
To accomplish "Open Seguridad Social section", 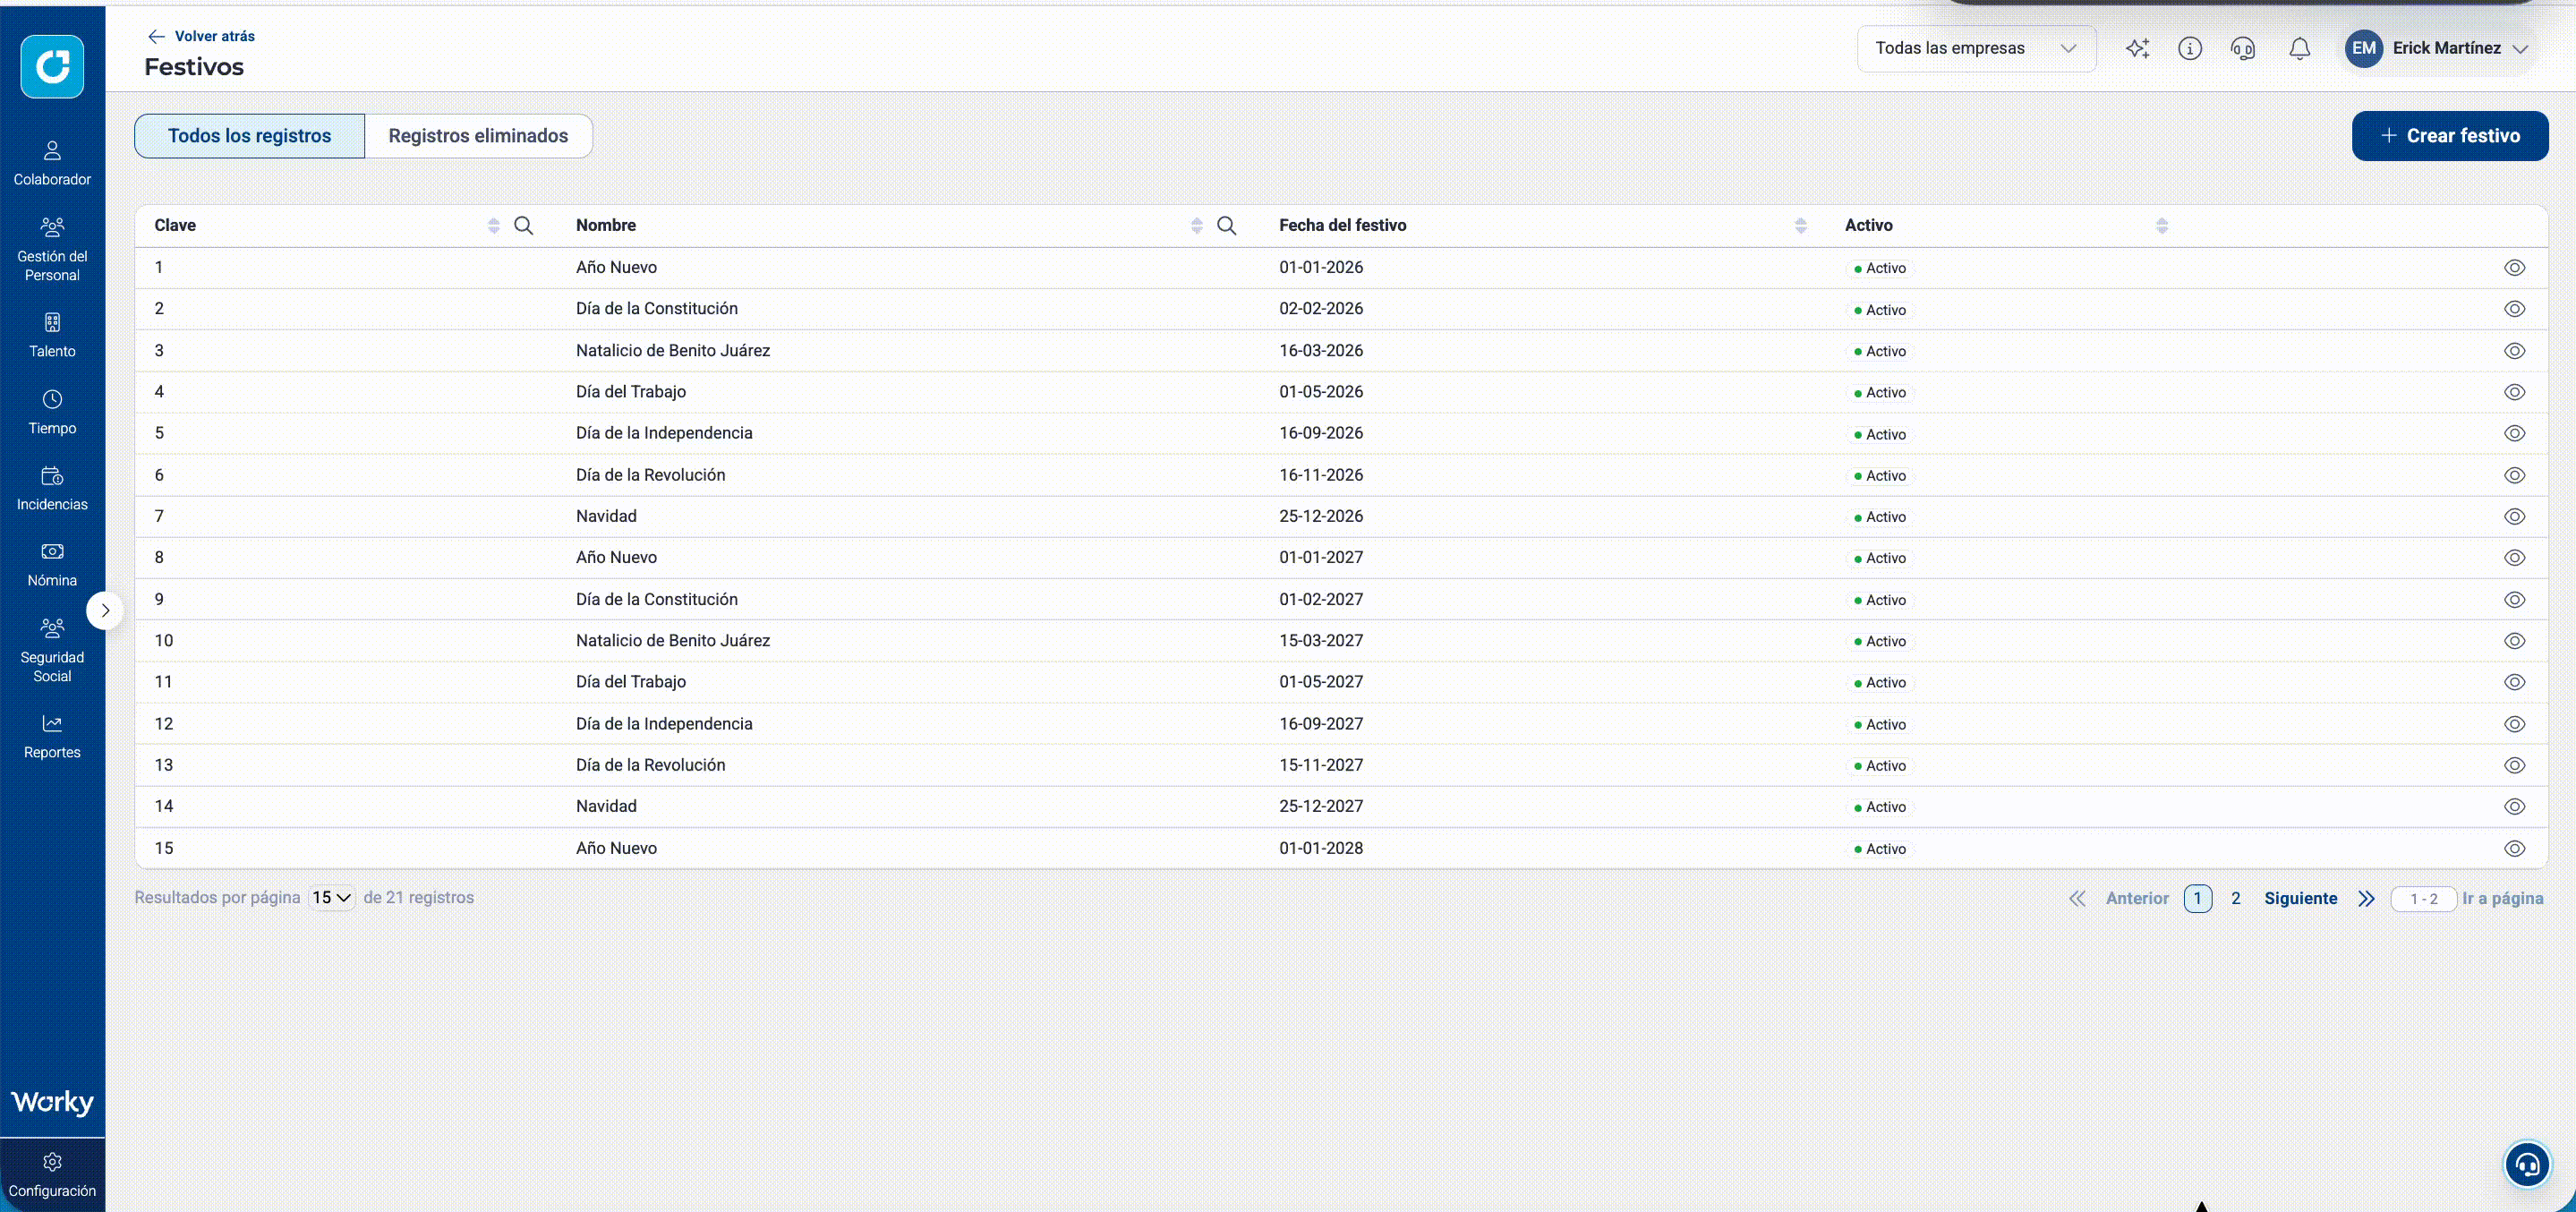I will [52, 651].
